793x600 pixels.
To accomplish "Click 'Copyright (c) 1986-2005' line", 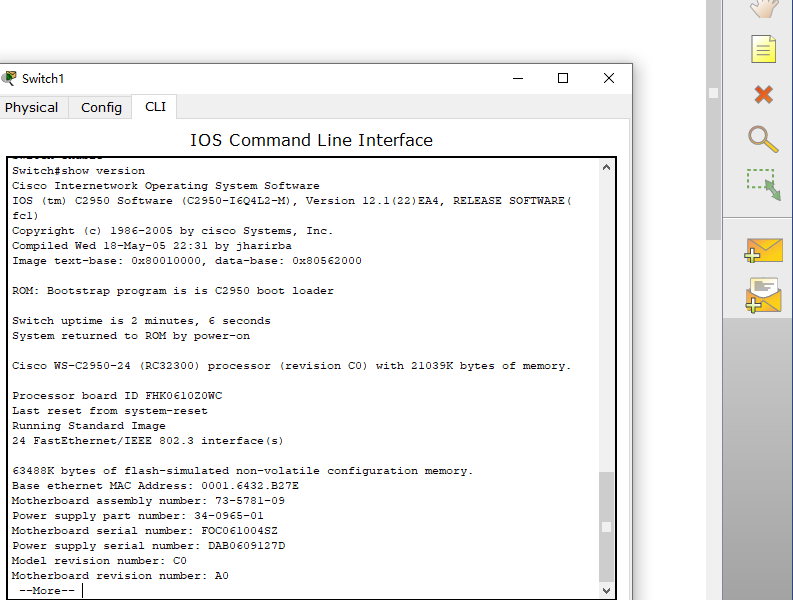I will (172, 231).
